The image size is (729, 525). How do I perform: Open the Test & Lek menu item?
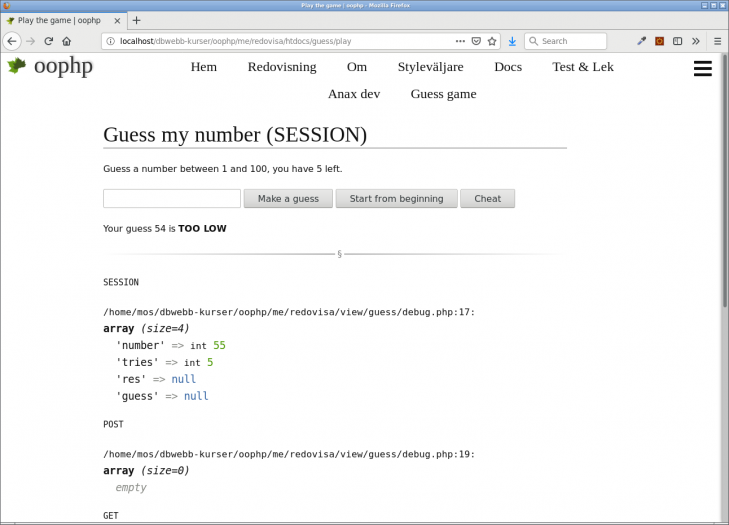[x=583, y=67]
